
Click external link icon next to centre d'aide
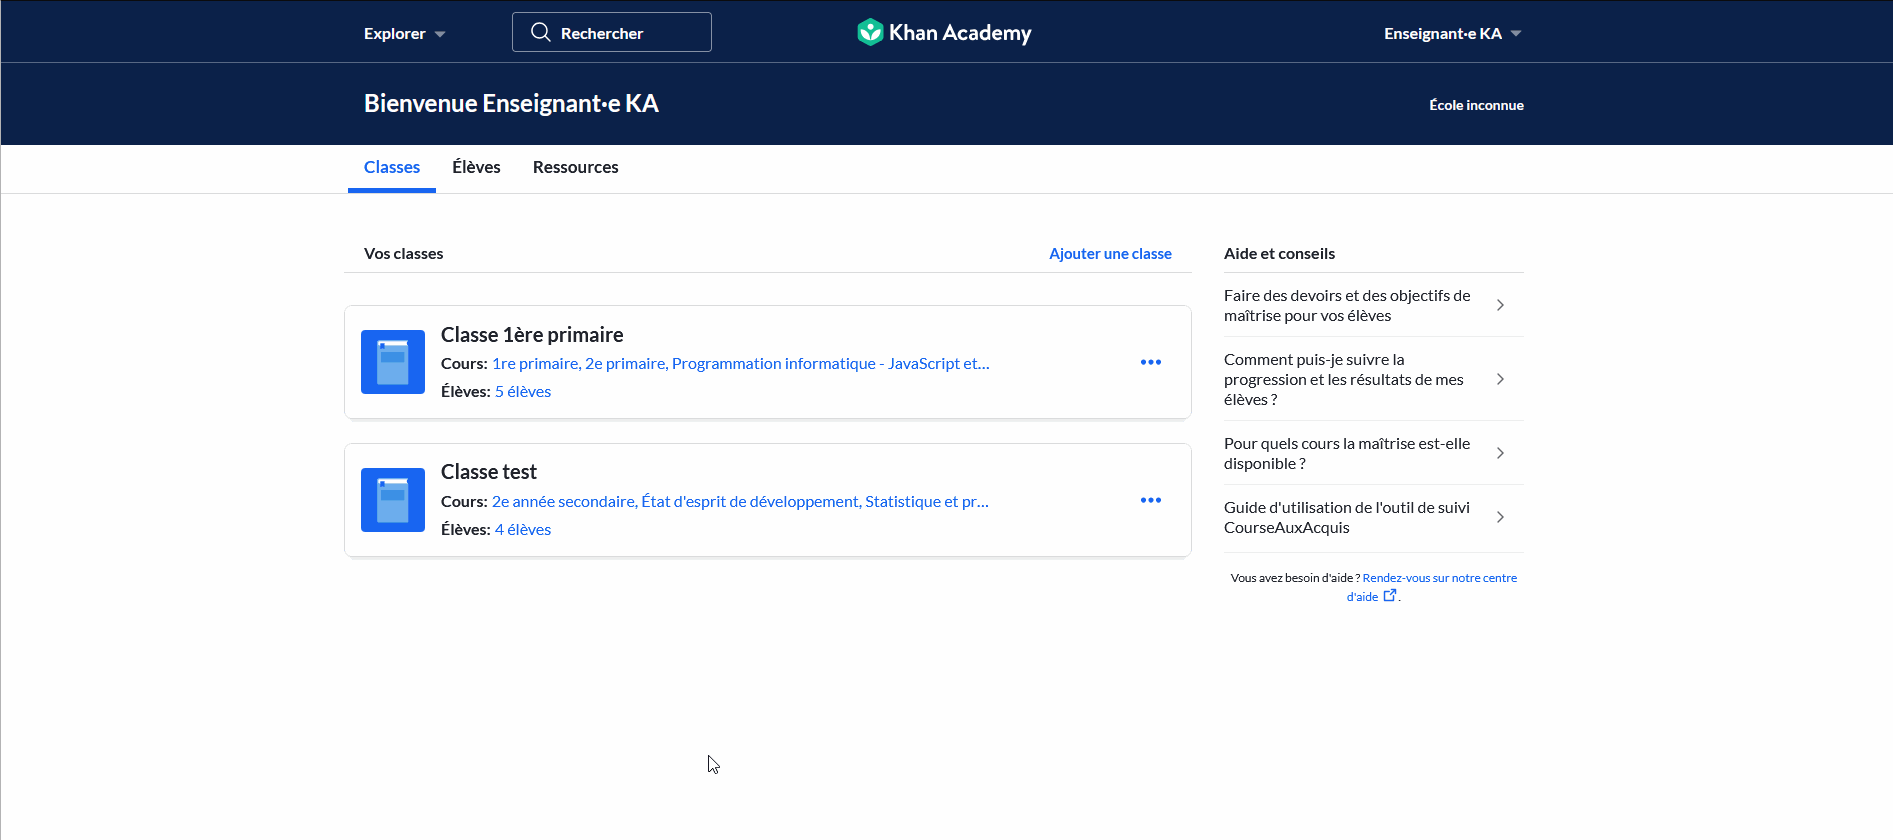click(1389, 596)
